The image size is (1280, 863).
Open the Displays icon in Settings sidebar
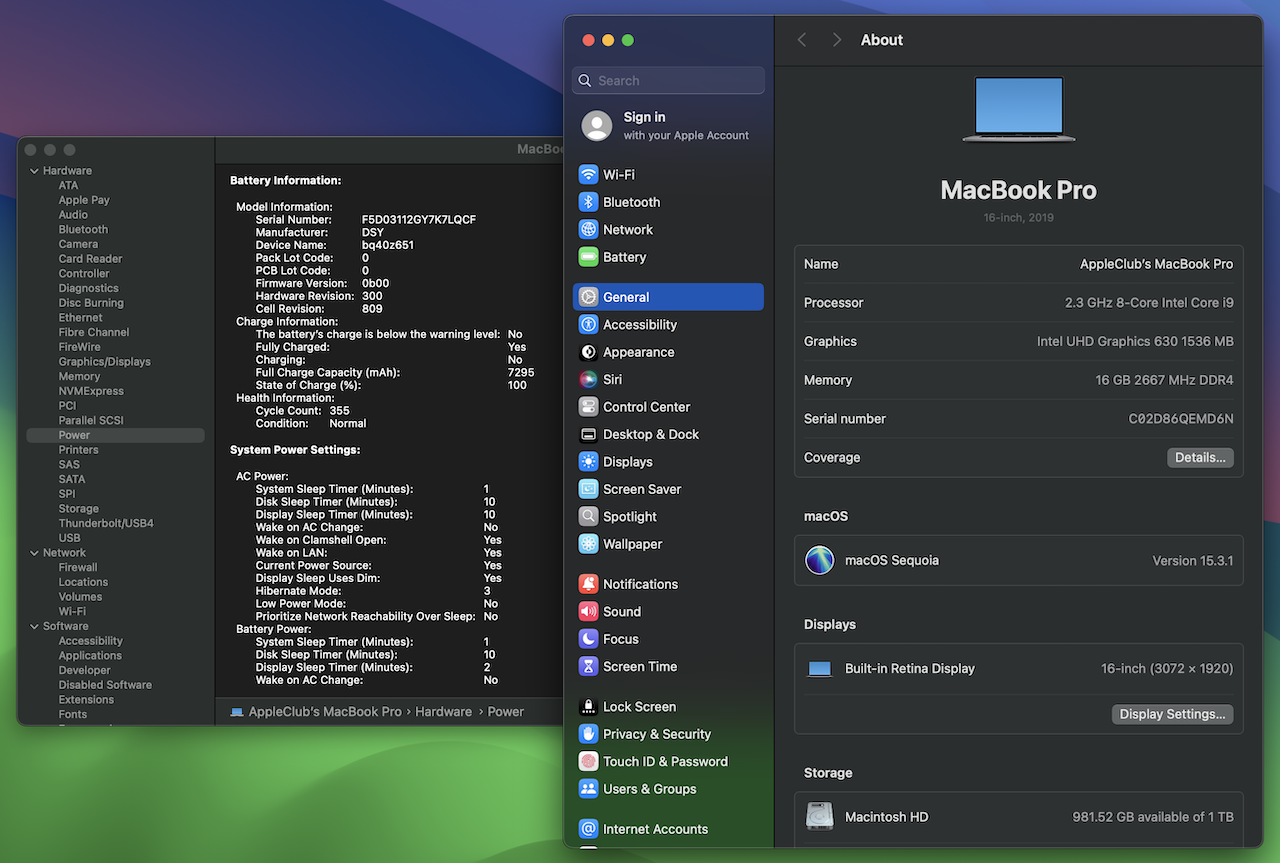[x=588, y=462]
